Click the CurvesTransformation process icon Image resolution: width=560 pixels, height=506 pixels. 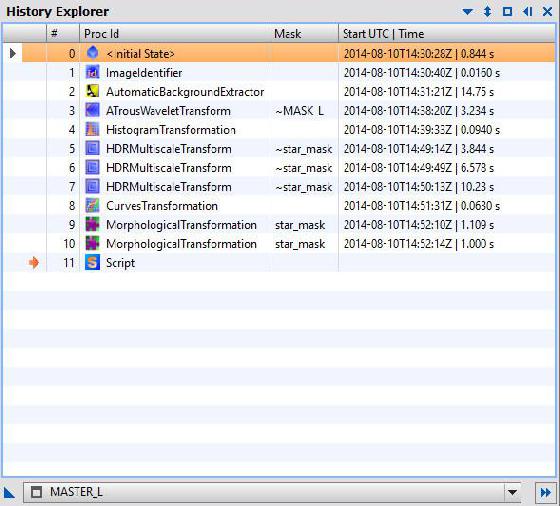(92, 206)
